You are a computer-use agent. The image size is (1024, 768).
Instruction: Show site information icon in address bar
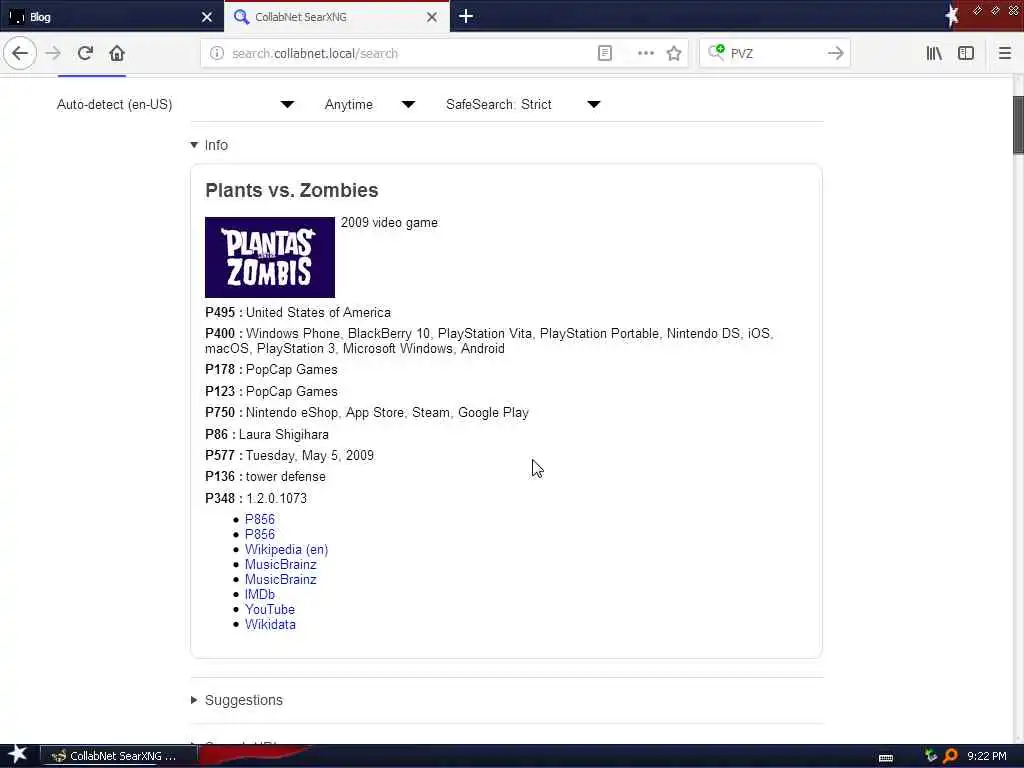point(217,54)
